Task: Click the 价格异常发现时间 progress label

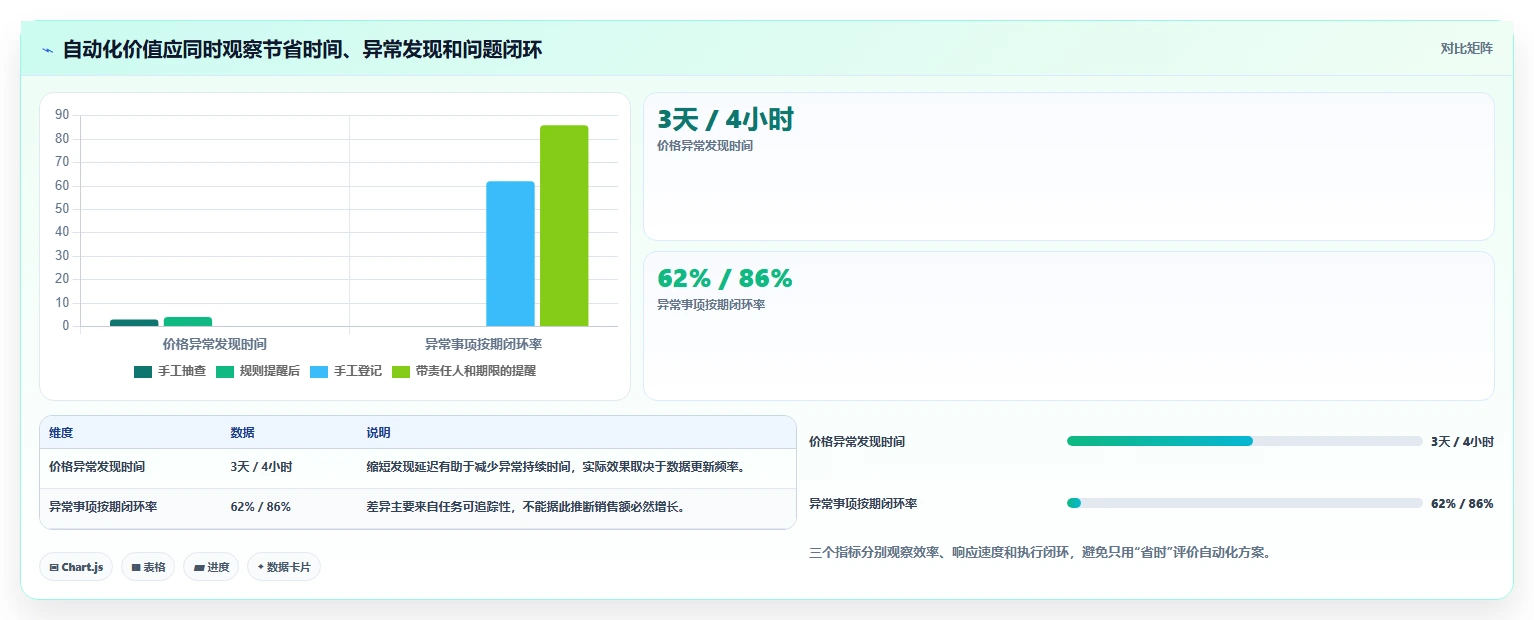Action: (857, 441)
